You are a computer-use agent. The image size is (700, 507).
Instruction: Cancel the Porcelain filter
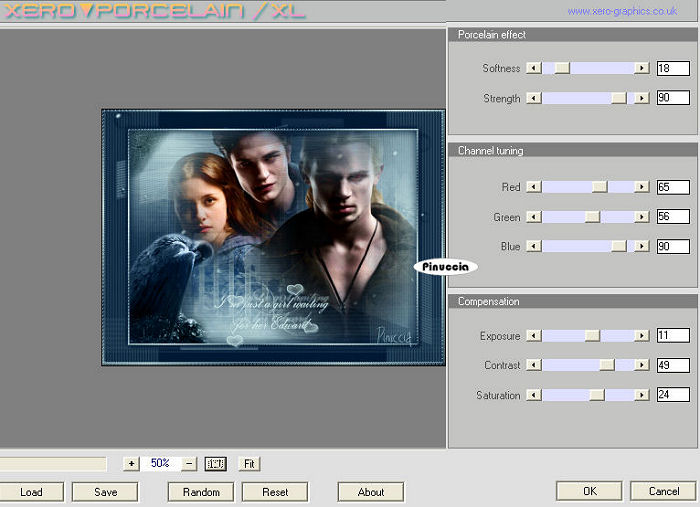tap(663, 491)
